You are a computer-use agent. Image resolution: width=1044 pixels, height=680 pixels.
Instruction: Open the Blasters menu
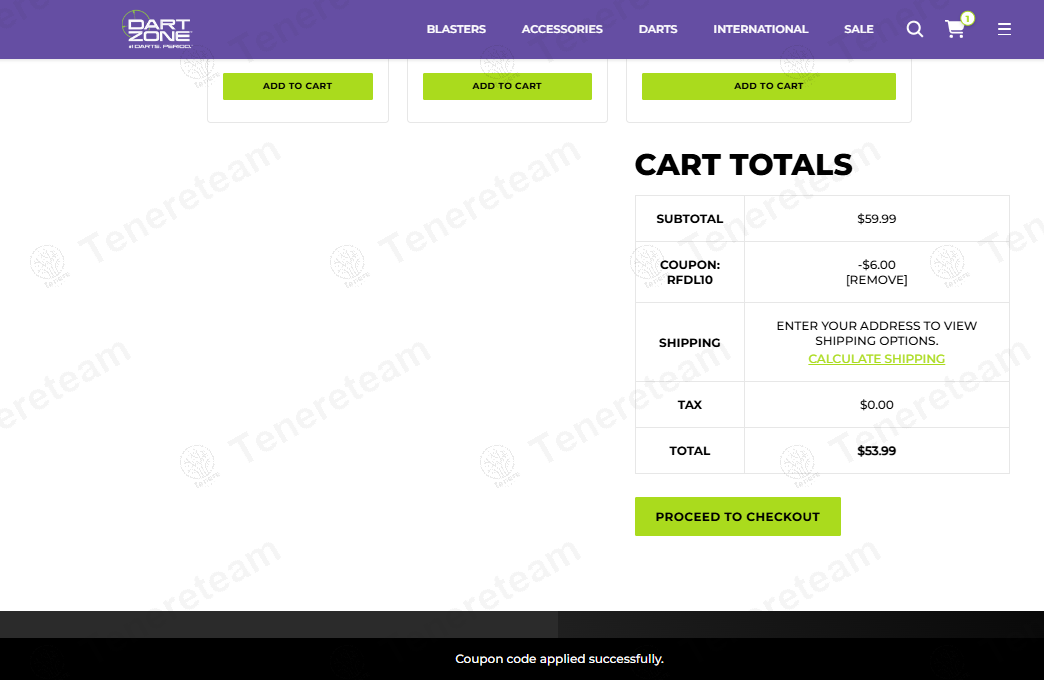(x=456, y=29)
